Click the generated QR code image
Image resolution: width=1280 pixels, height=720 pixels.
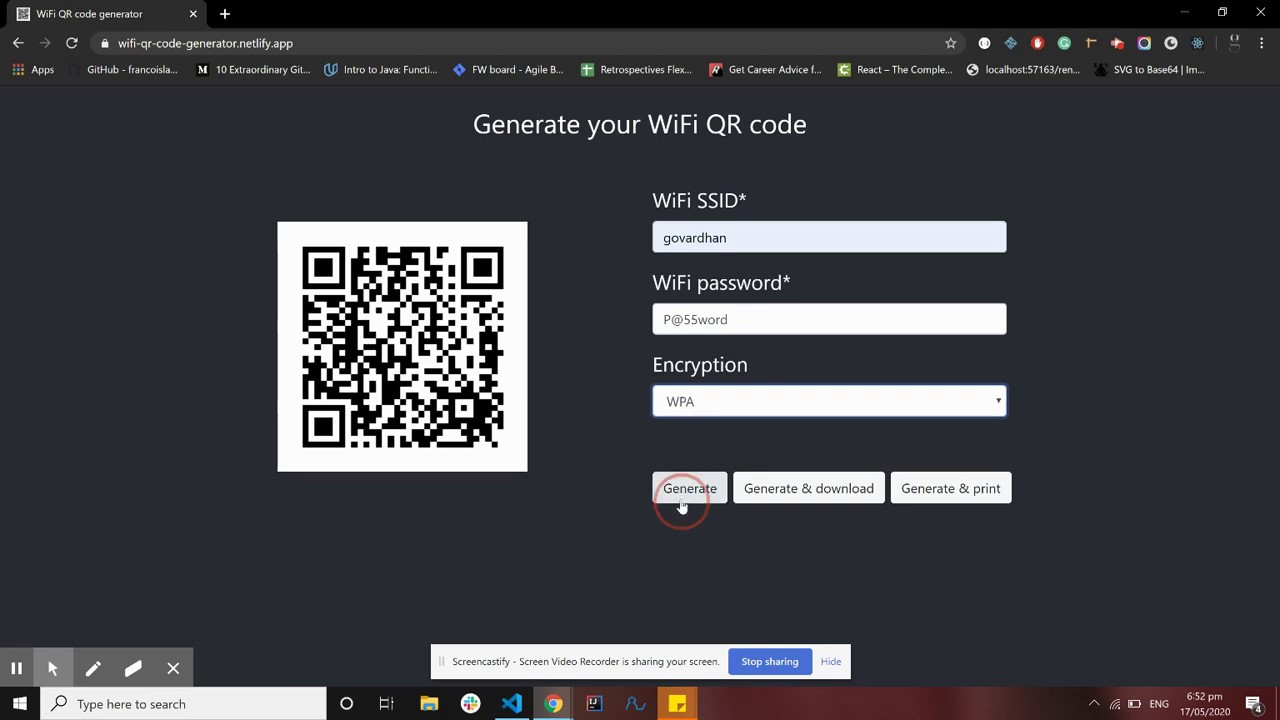(x=402, y=346)
